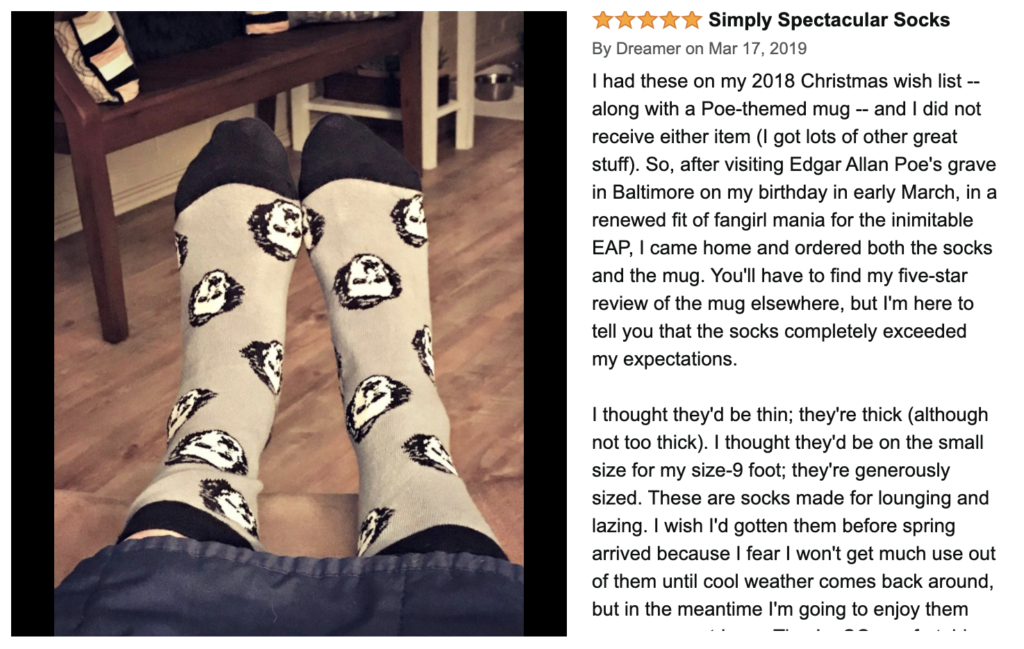Click the first gold rating star
The height and width of the screenshot is (649, 1024).
603,20
